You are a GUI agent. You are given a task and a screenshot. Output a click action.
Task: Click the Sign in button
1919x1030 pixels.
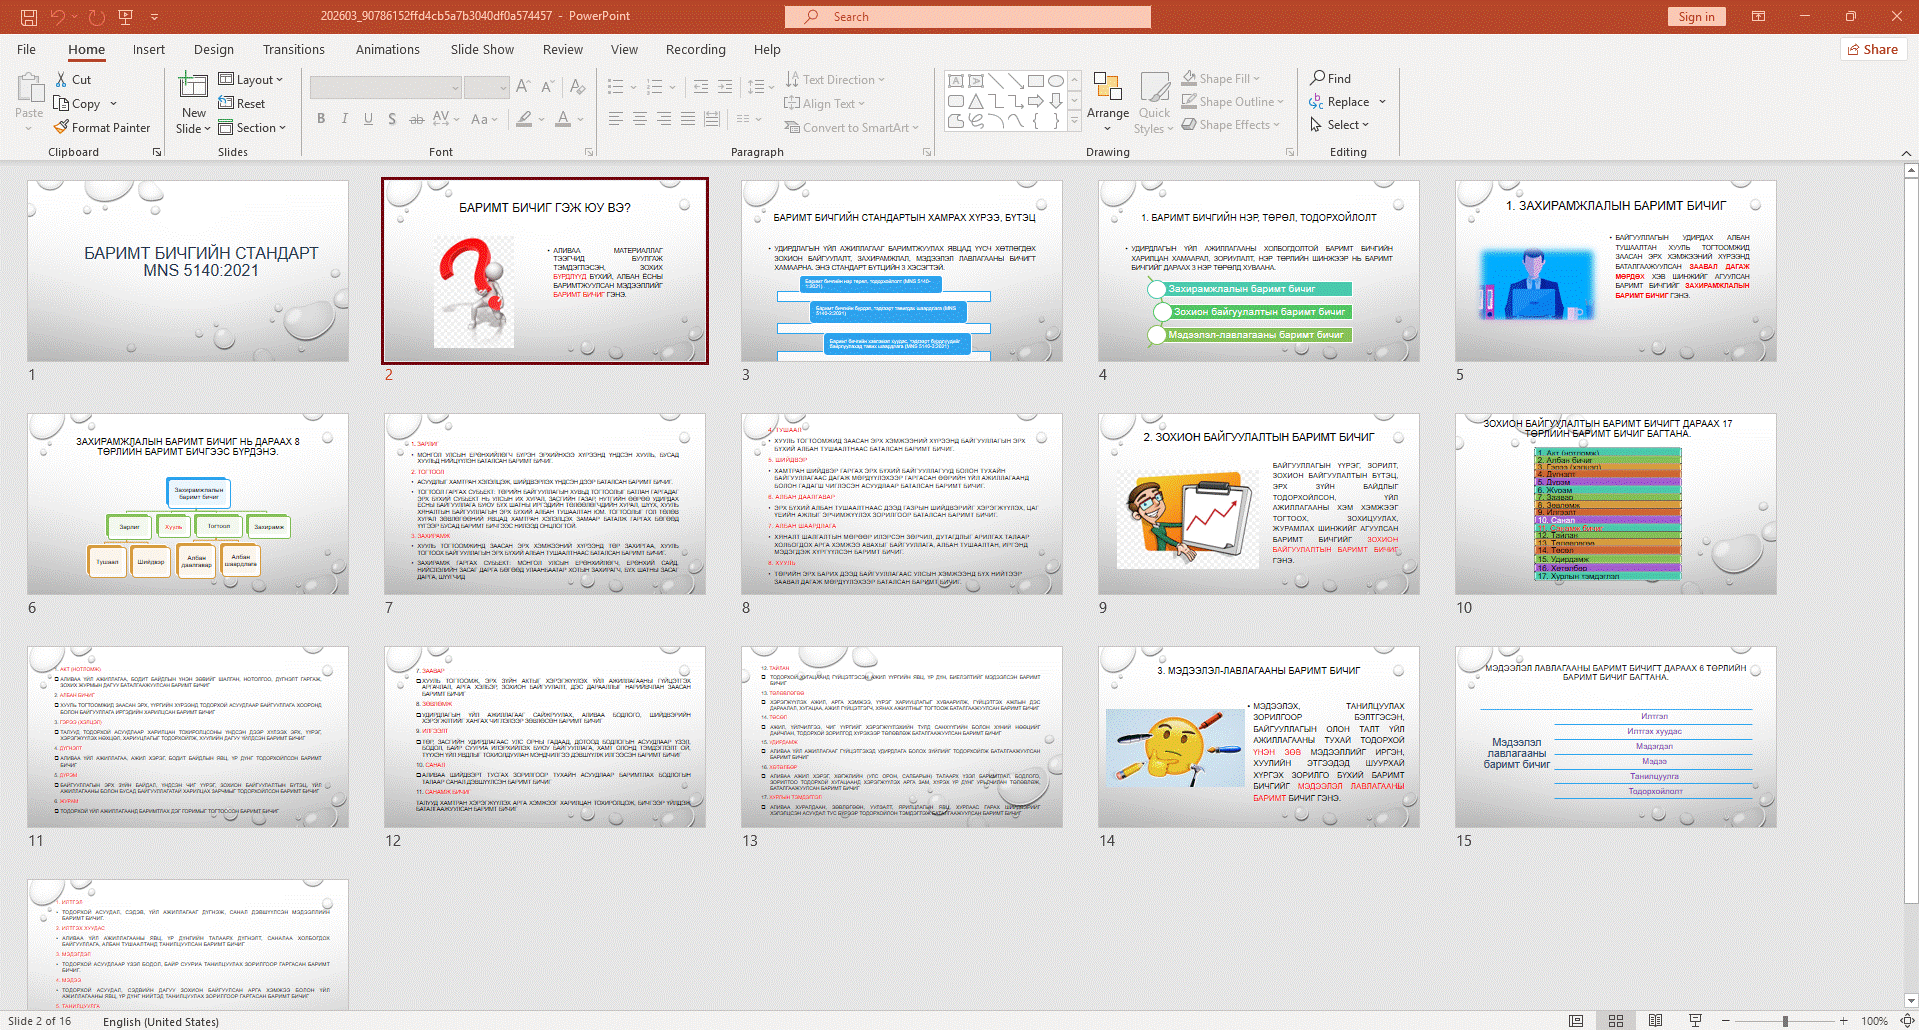coord(1696,17)
